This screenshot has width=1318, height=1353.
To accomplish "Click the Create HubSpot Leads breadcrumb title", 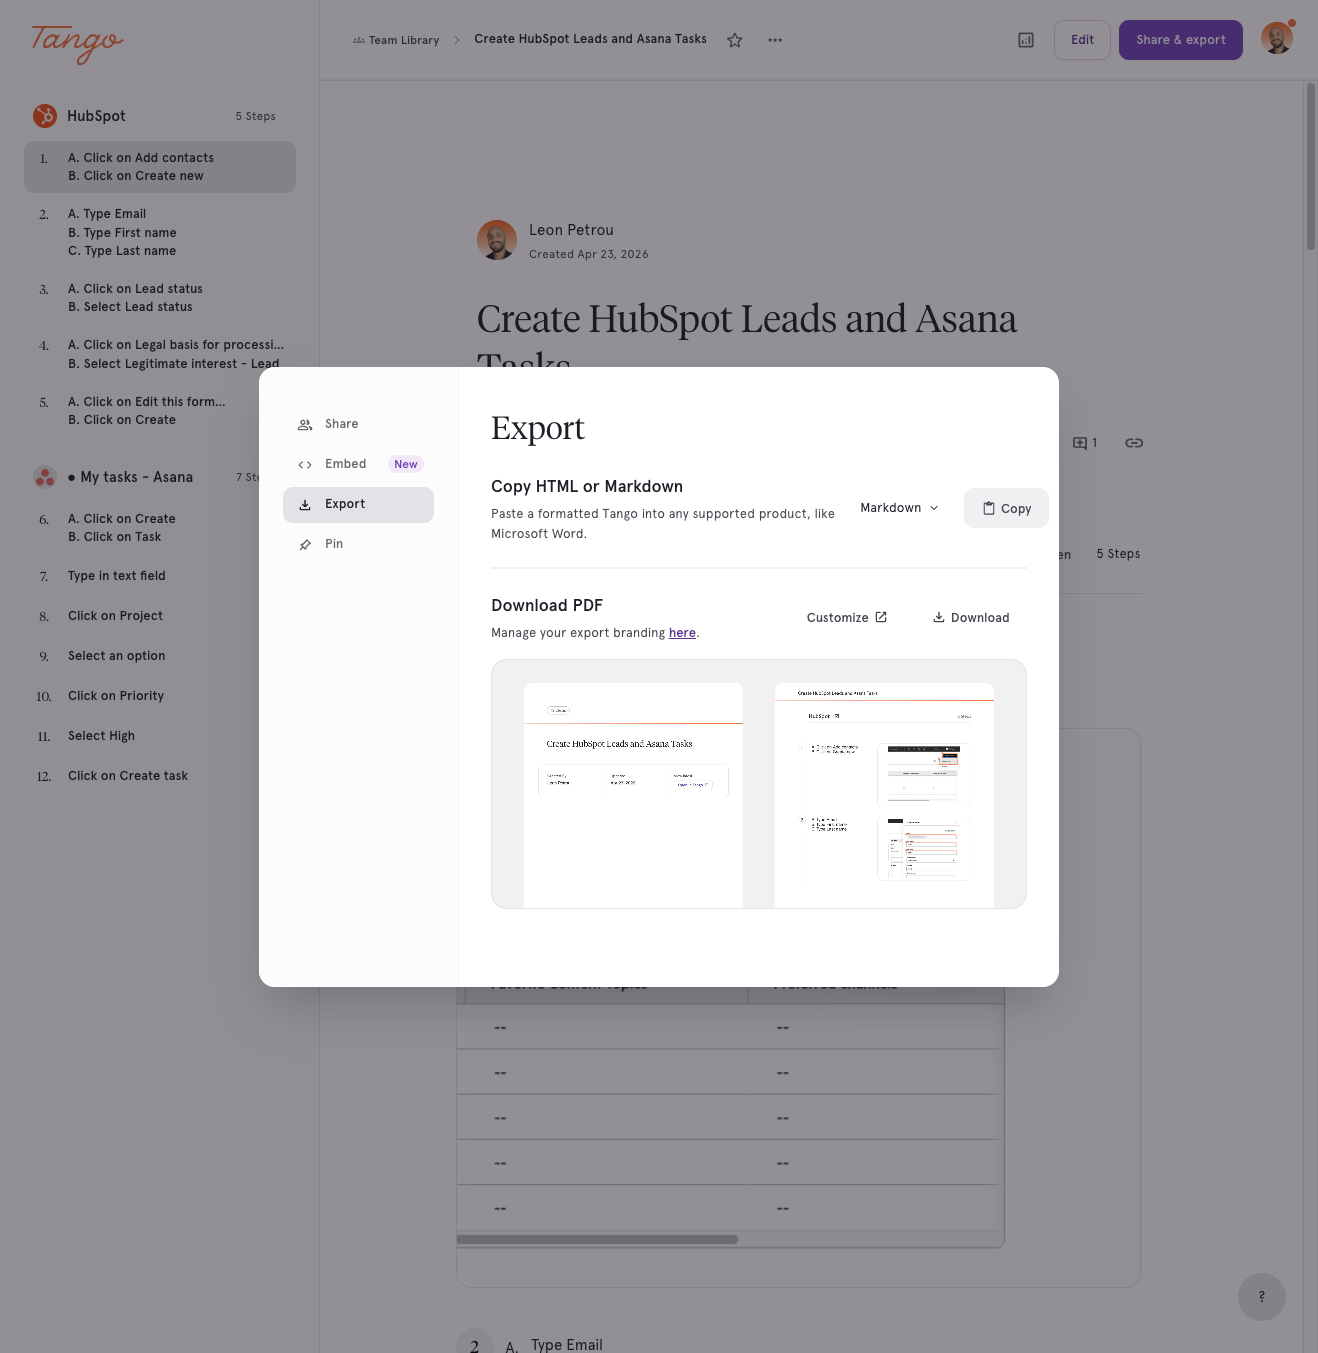I will pos(590,39).
